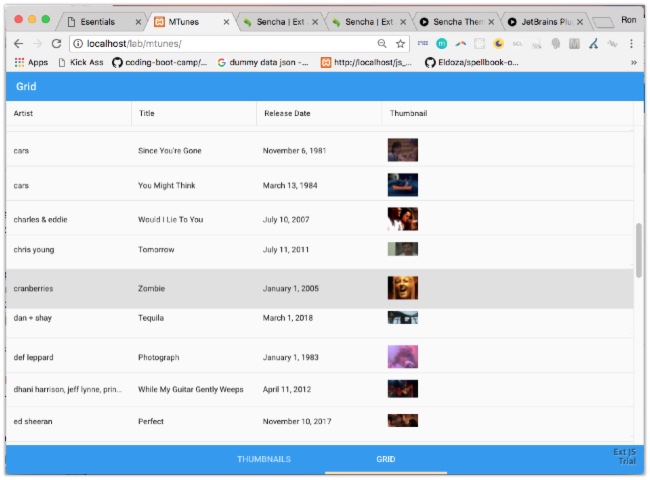Select the GRID tab at the bottom

[x=386, y=460]
